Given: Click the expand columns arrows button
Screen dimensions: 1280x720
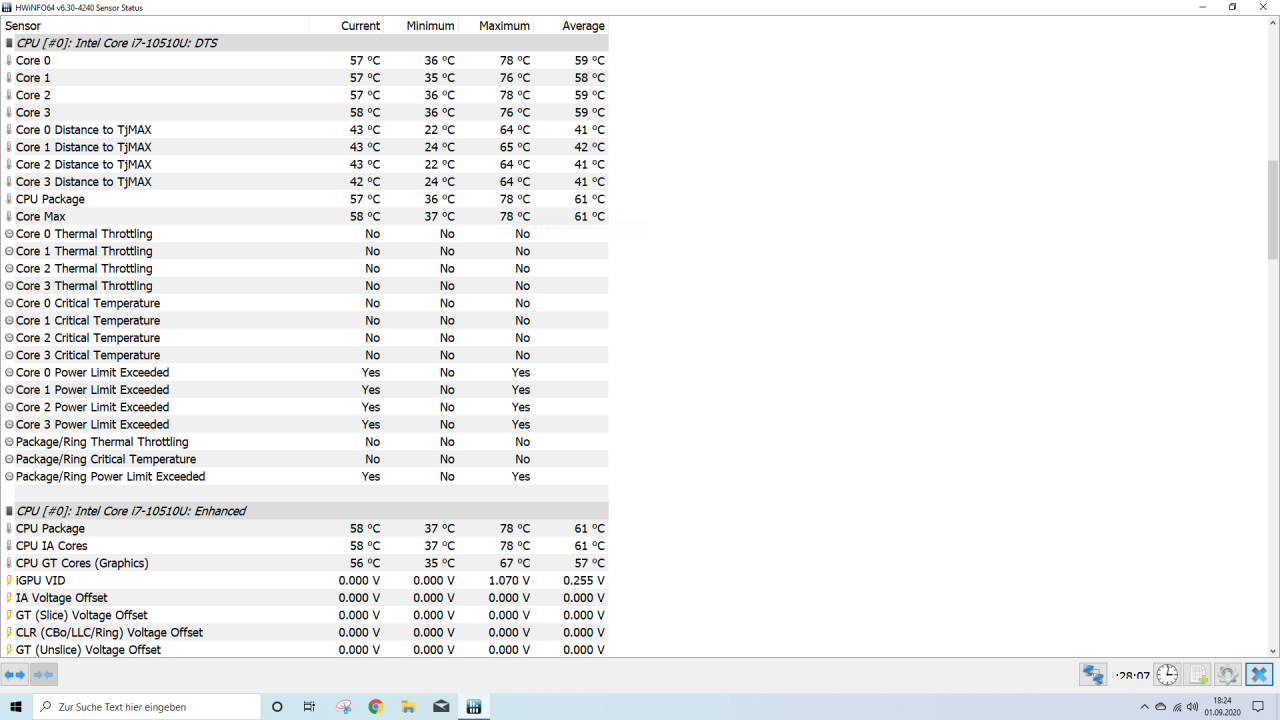Looking at the screenshot, I should (15, 675).
